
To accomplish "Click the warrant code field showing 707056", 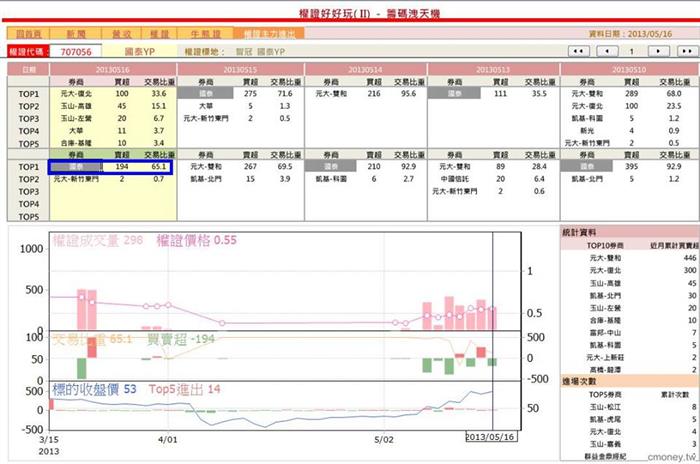I will pos(76,52).
